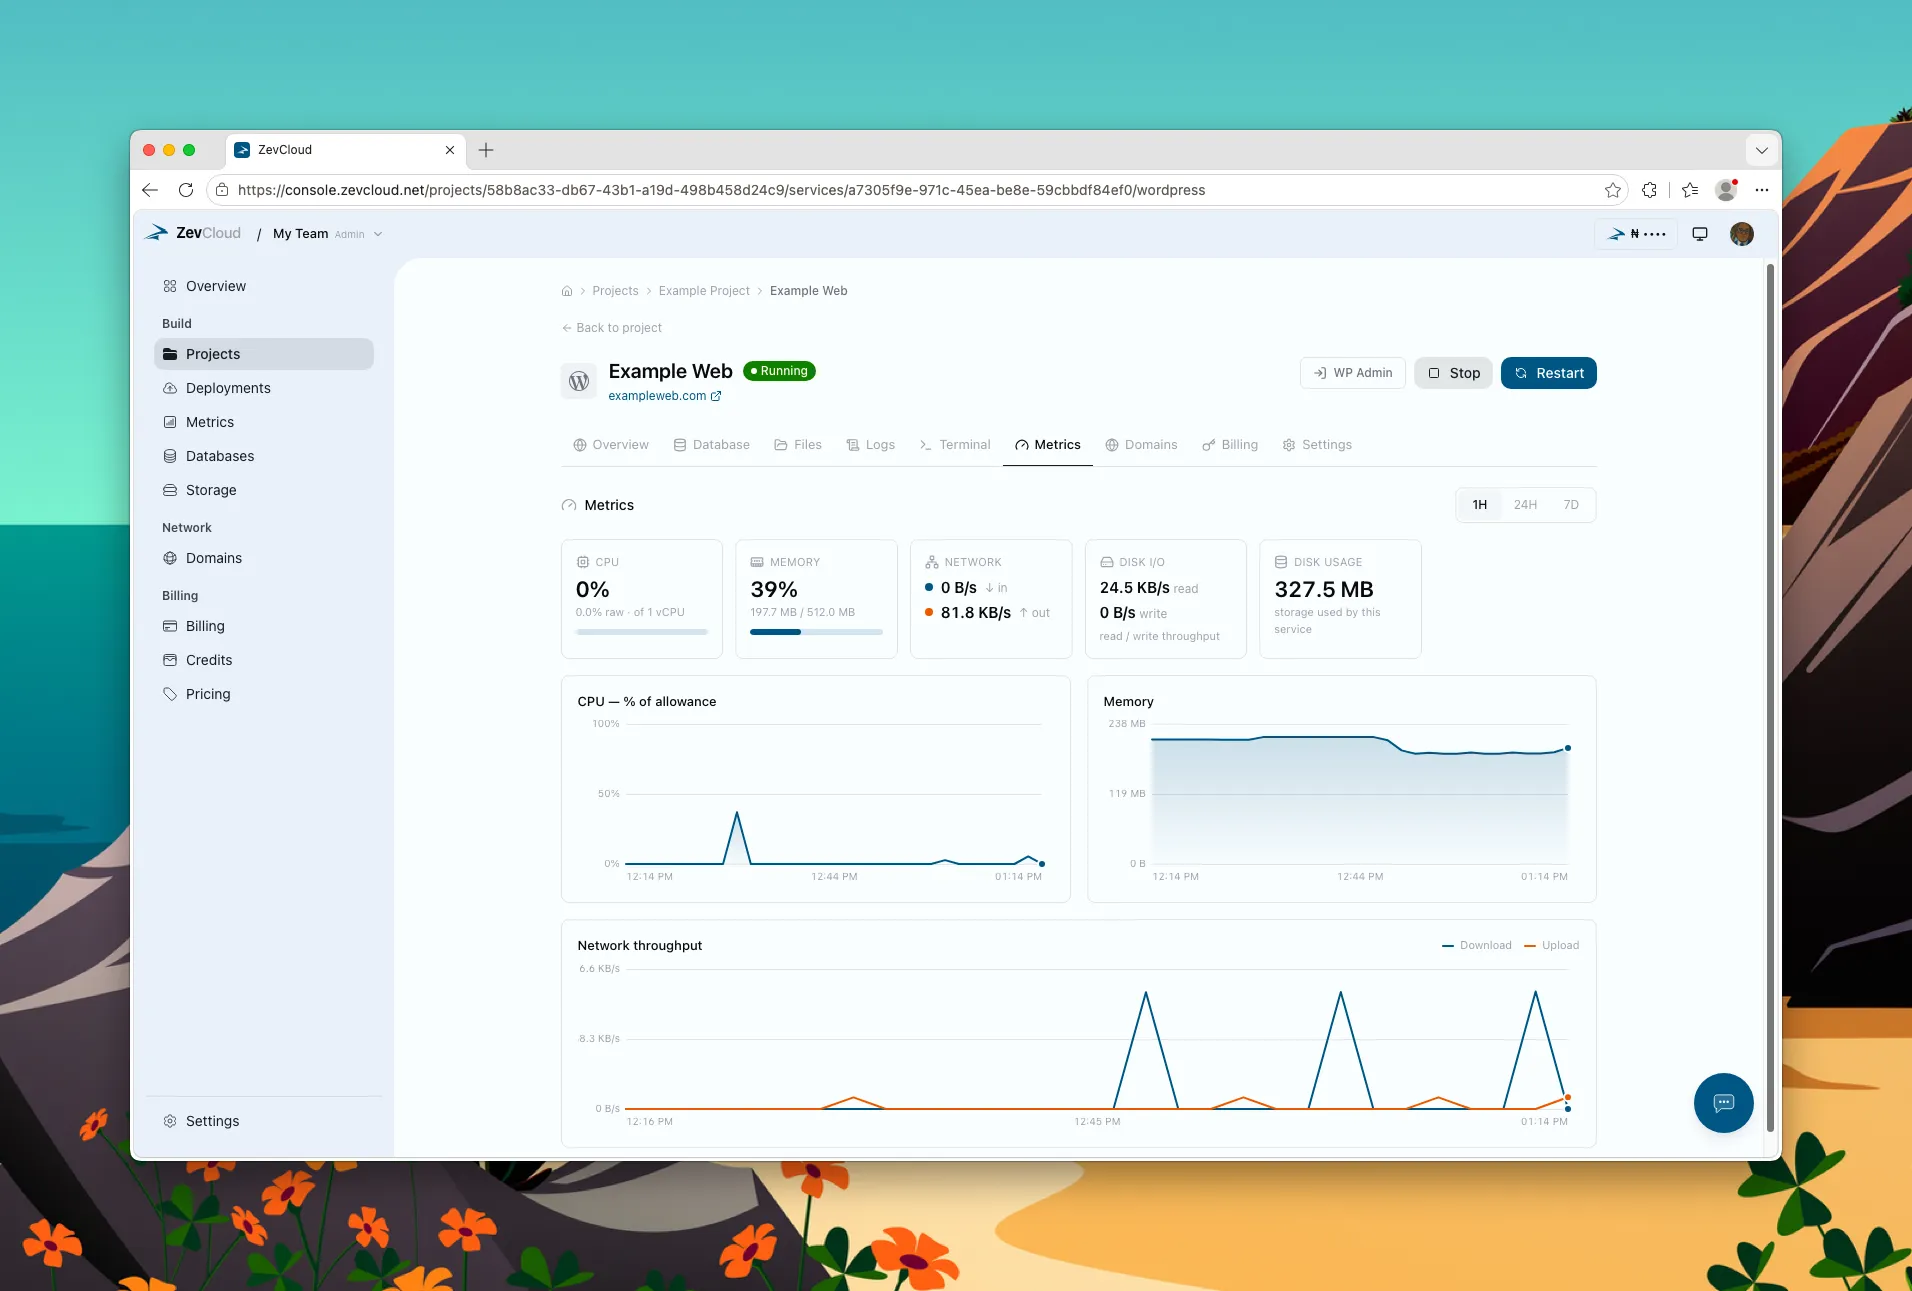Open the My Team dropdown chevron
This screenshot has width=1912, height=1291.
pyautogui.click(x=378, y=234)
